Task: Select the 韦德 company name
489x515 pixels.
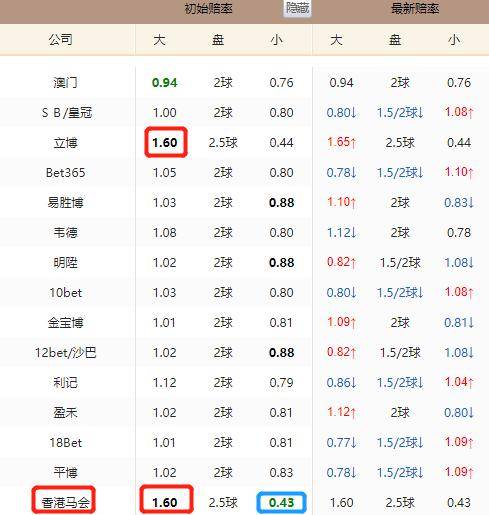Action: click(65, 232)
